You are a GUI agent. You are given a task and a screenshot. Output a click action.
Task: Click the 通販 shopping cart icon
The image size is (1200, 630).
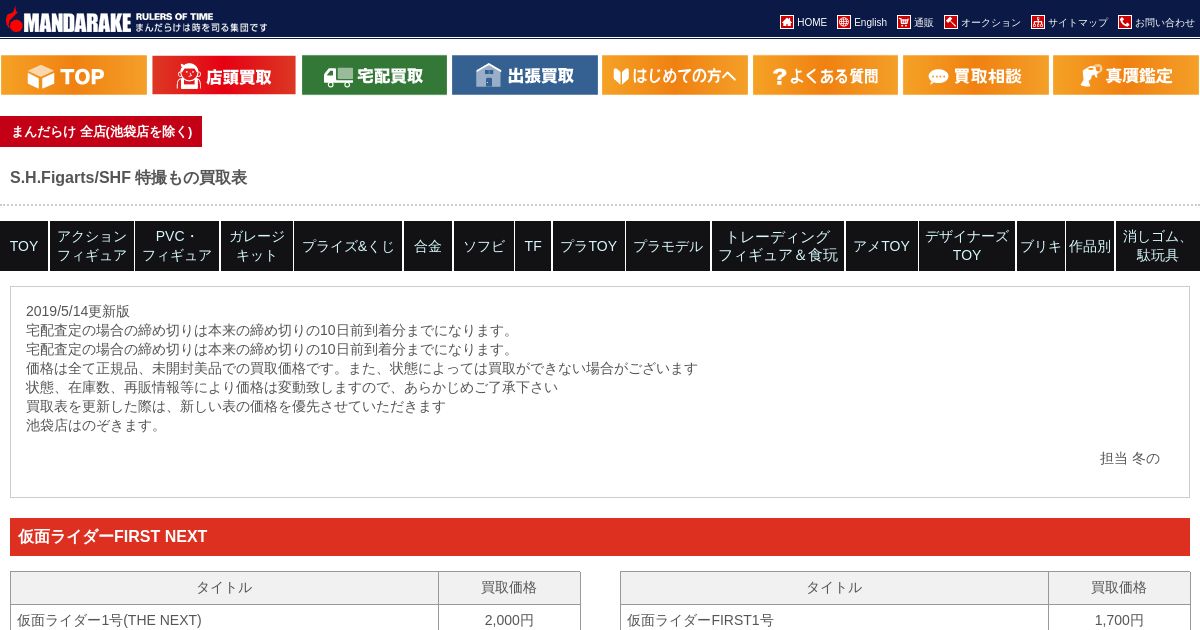pyautogui.click(x=904, y=22)
